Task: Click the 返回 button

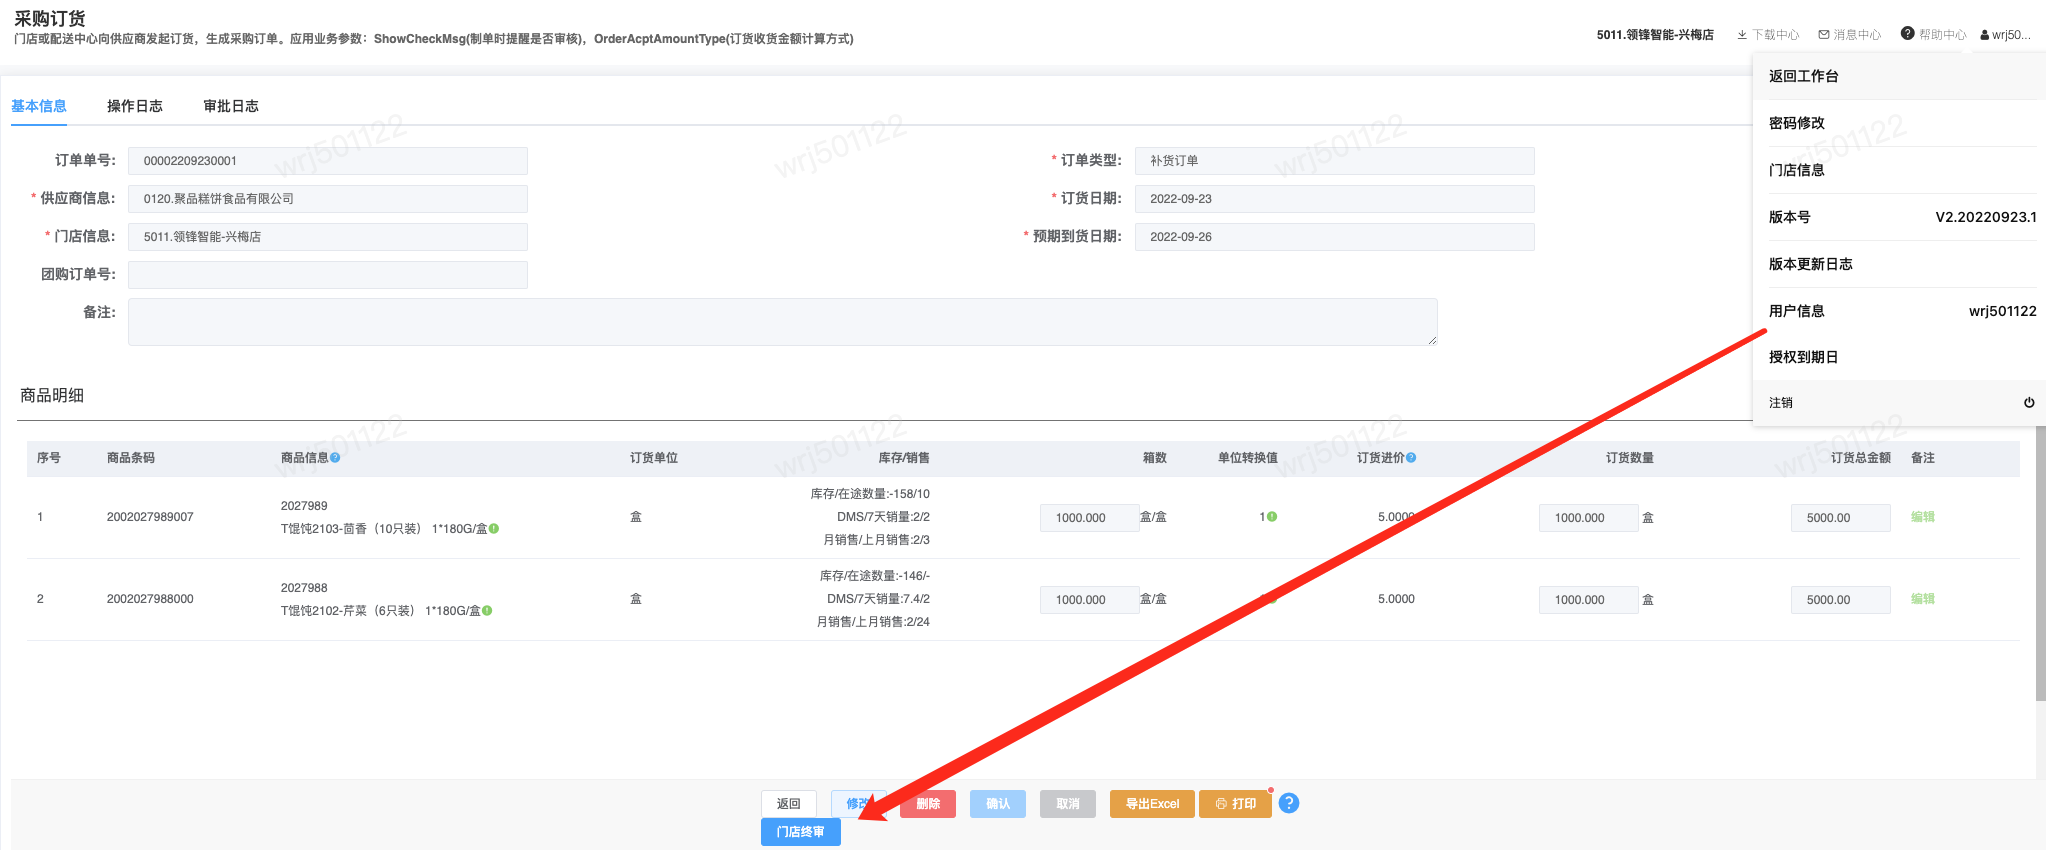Action: coord(789,804)
